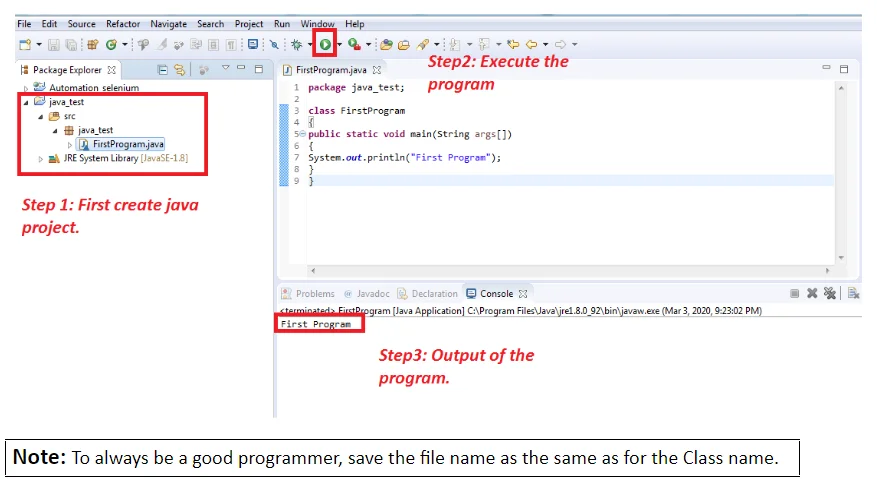Click the Save All icon

click(x=71, y=45)
